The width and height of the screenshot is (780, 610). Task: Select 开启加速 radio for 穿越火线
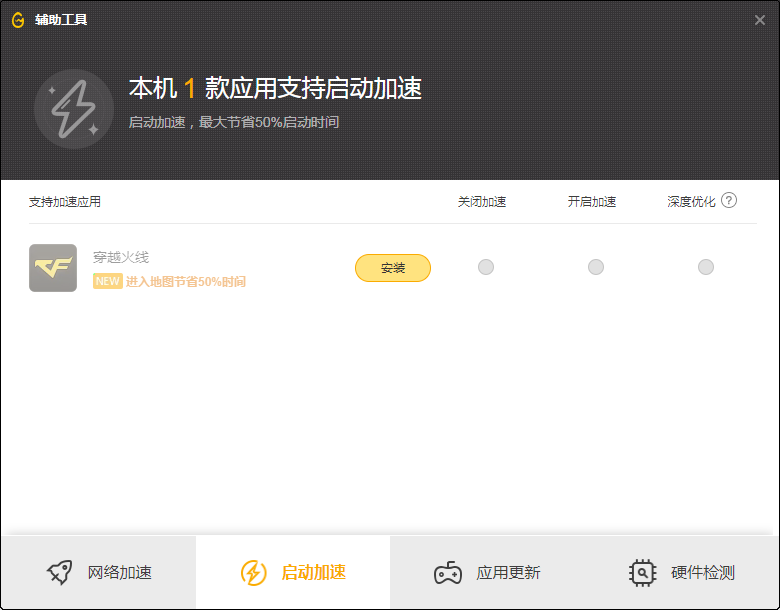tap(596, 267)
